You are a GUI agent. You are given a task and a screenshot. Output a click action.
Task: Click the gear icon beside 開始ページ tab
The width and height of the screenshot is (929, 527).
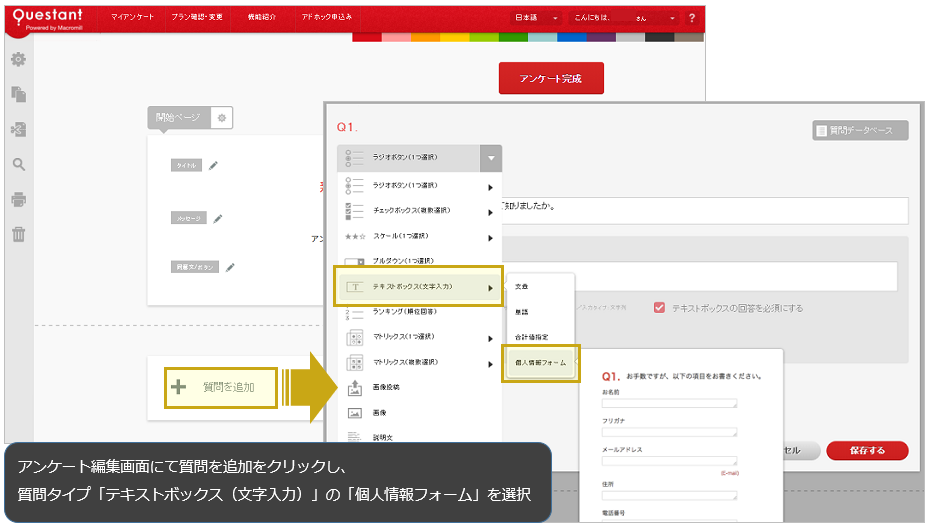pos(222,118)
